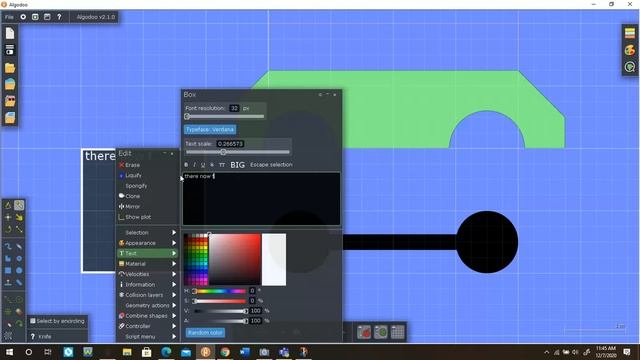The image size is (640, 360).
Task: Open Google Chrome from the taskbar
Action: (x=225, y=352)
